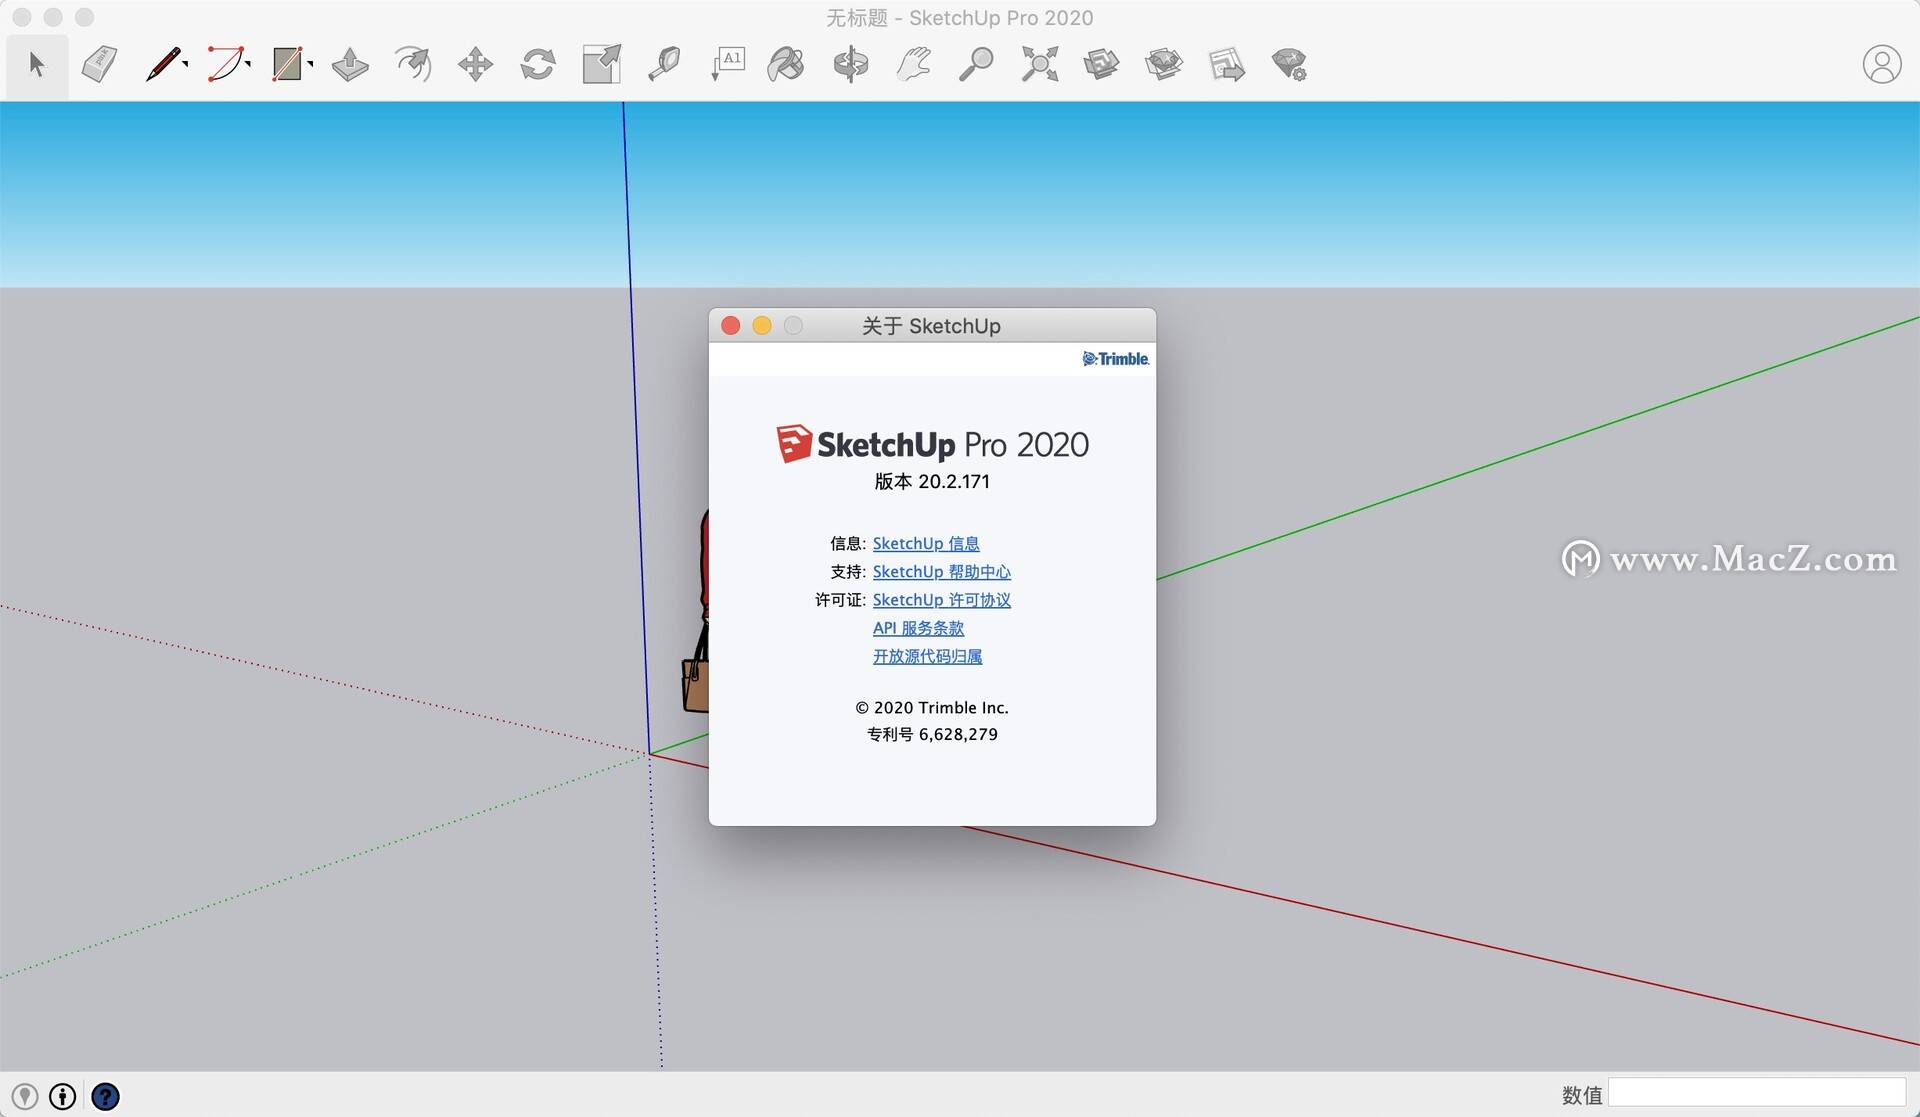Open the Line tool dropdown arrow
This screenshot has width=1920, height=1117.
click(186, 65)
